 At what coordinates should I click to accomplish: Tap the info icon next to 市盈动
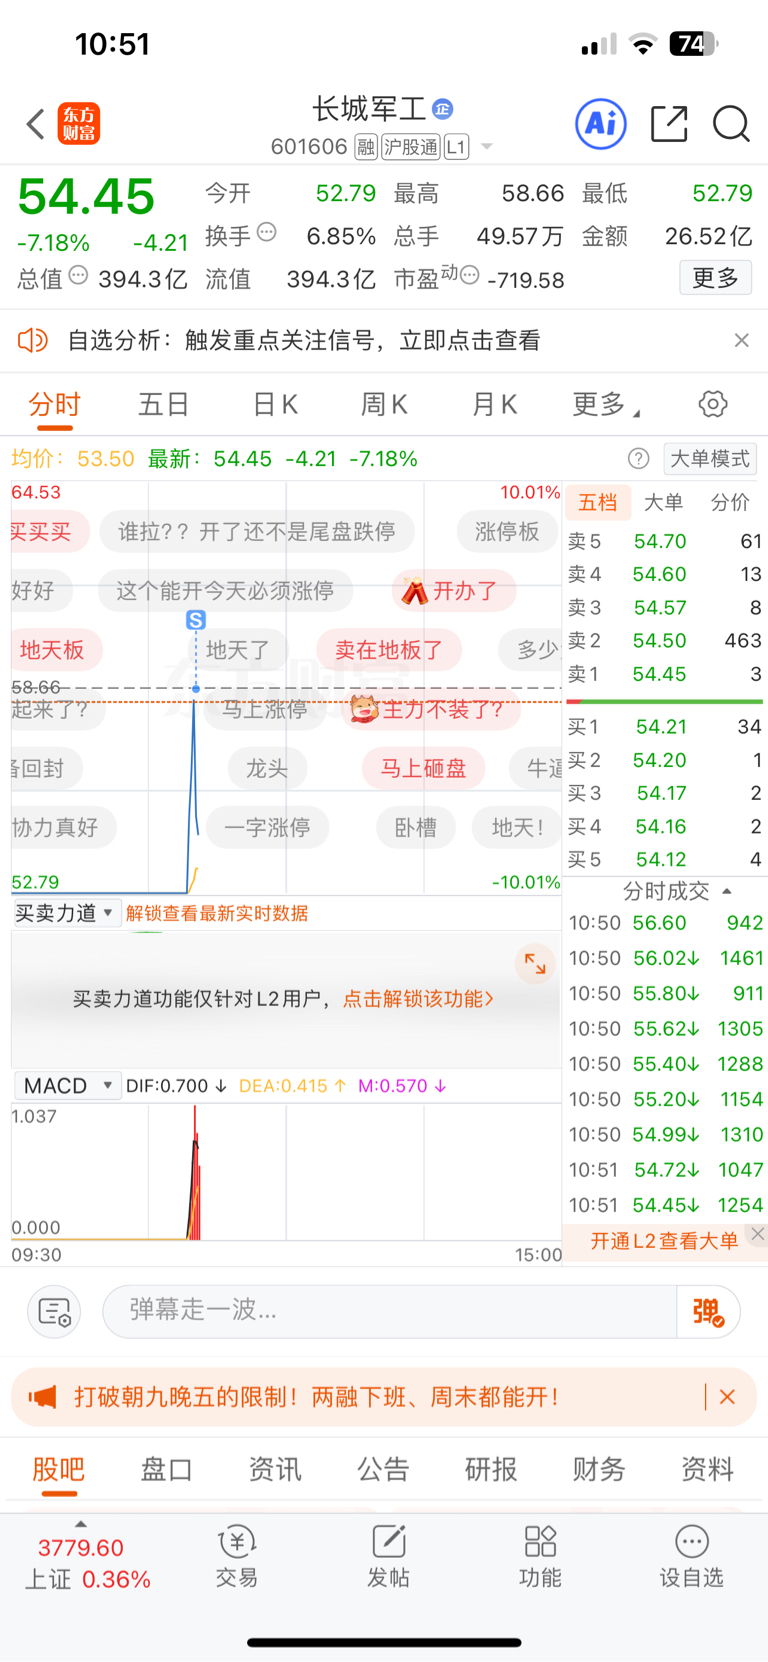(x=469, y=274)
